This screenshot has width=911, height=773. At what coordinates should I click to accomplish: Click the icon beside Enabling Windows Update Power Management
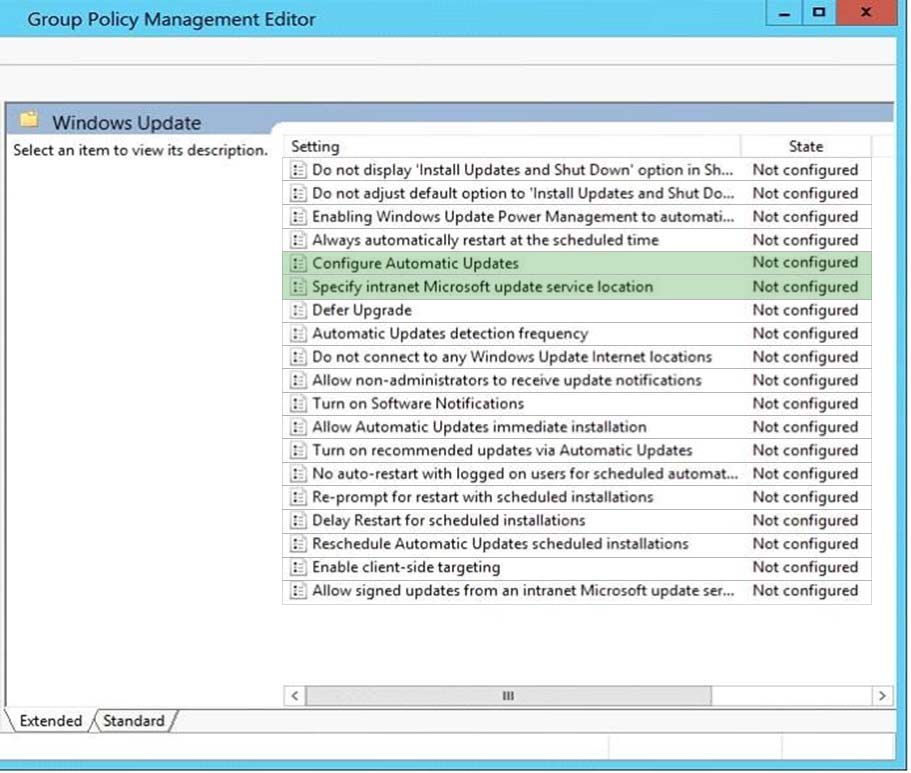[x=298, y=217]
